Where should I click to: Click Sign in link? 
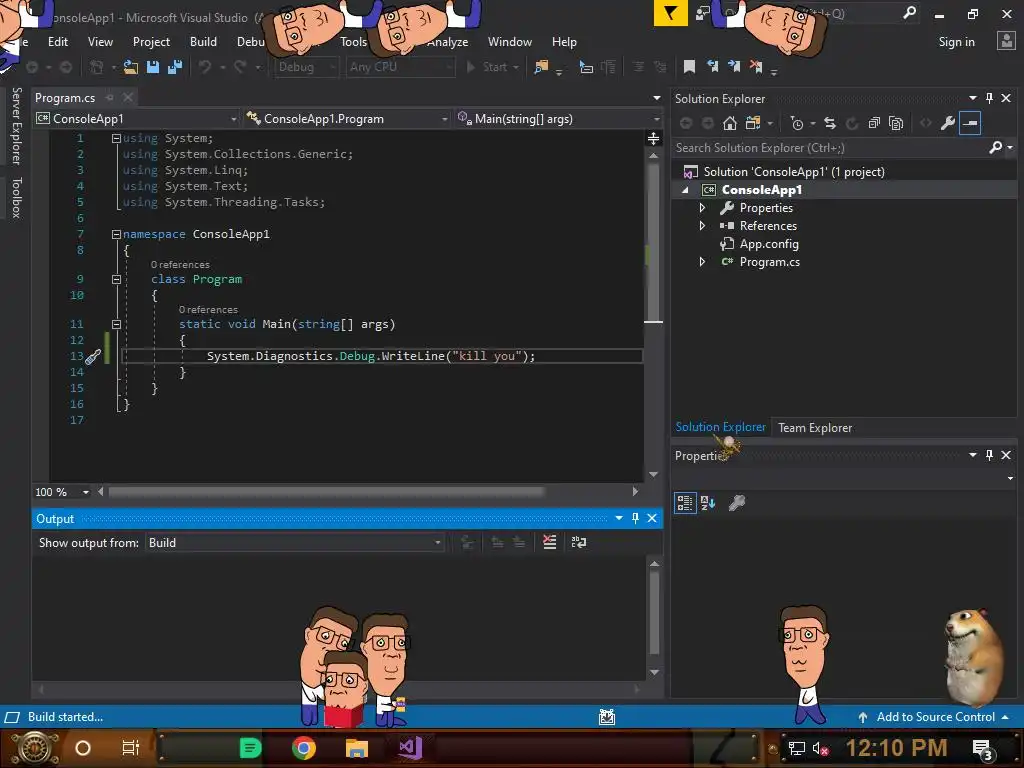pyautogui.click(x=956, y=42)
